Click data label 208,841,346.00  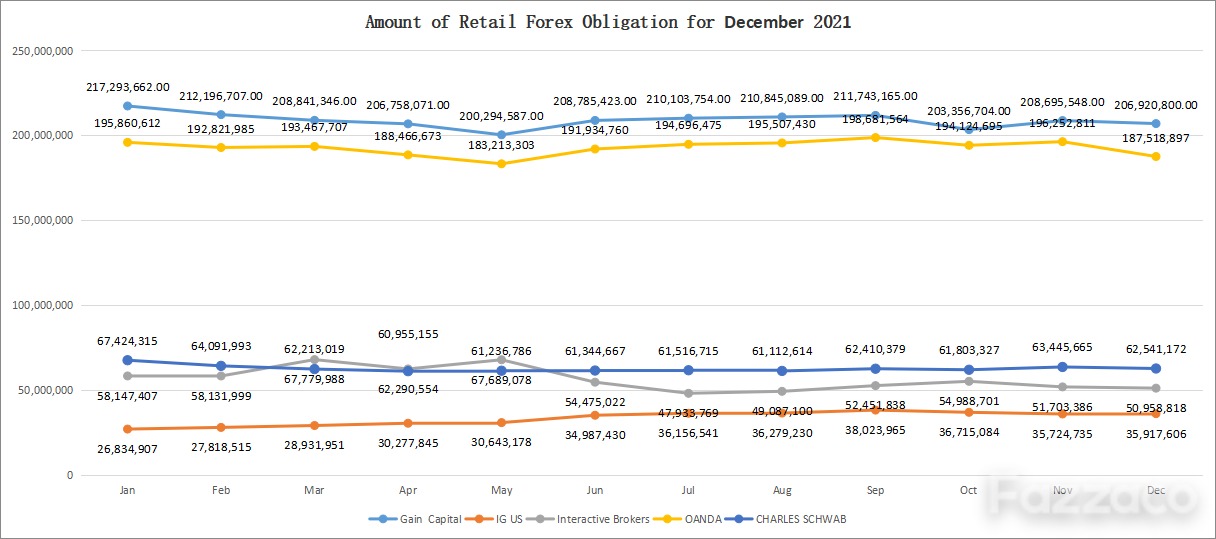(315, 102)
